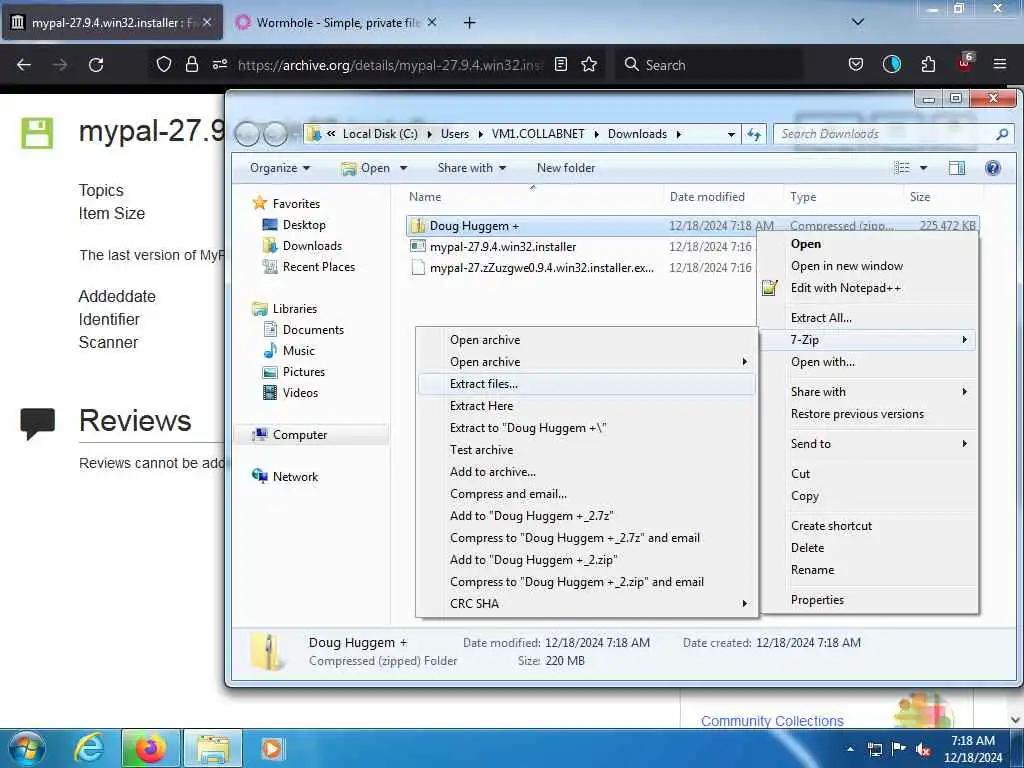The height and width of the screenshot is (768, 1024).
Task: Open Organize menu dropdown
Action: coord(280,168)
